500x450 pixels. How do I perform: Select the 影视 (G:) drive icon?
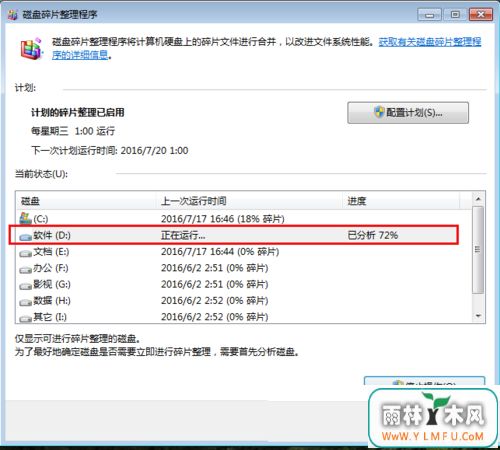[x=25, y=286]
